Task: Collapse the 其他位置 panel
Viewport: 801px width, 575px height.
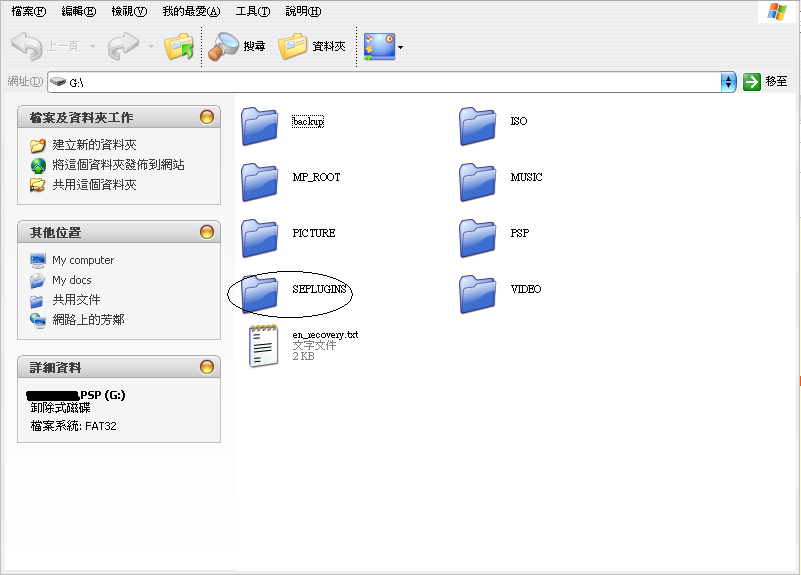Action: [207, 232]
